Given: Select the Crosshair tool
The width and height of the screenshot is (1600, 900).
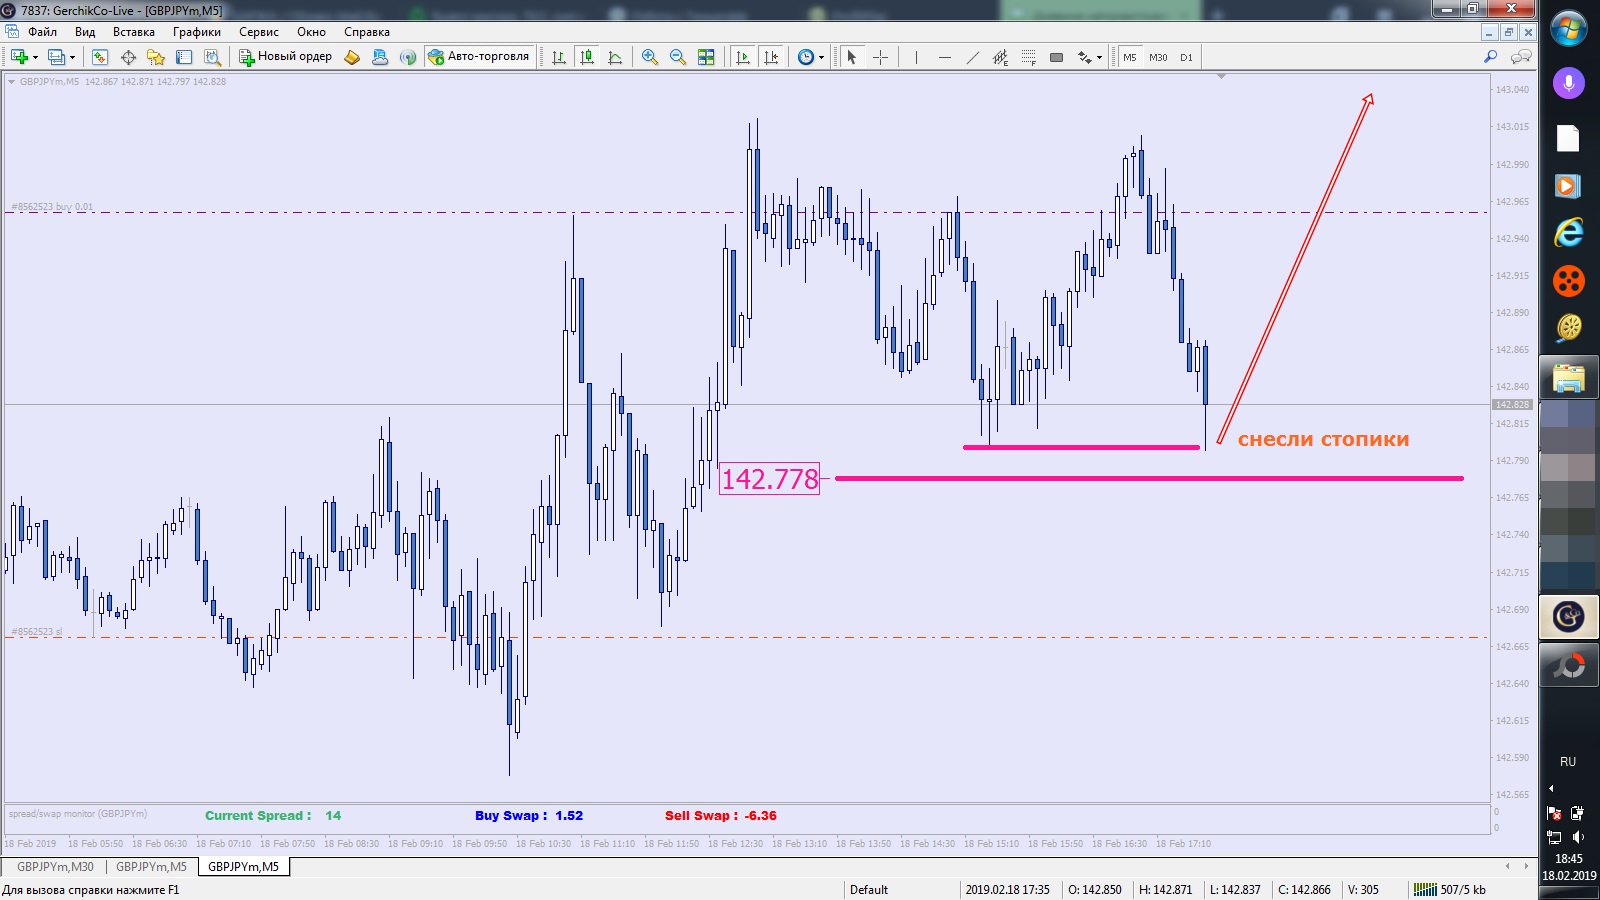Looking at the screenshot, I should [880, 57].
